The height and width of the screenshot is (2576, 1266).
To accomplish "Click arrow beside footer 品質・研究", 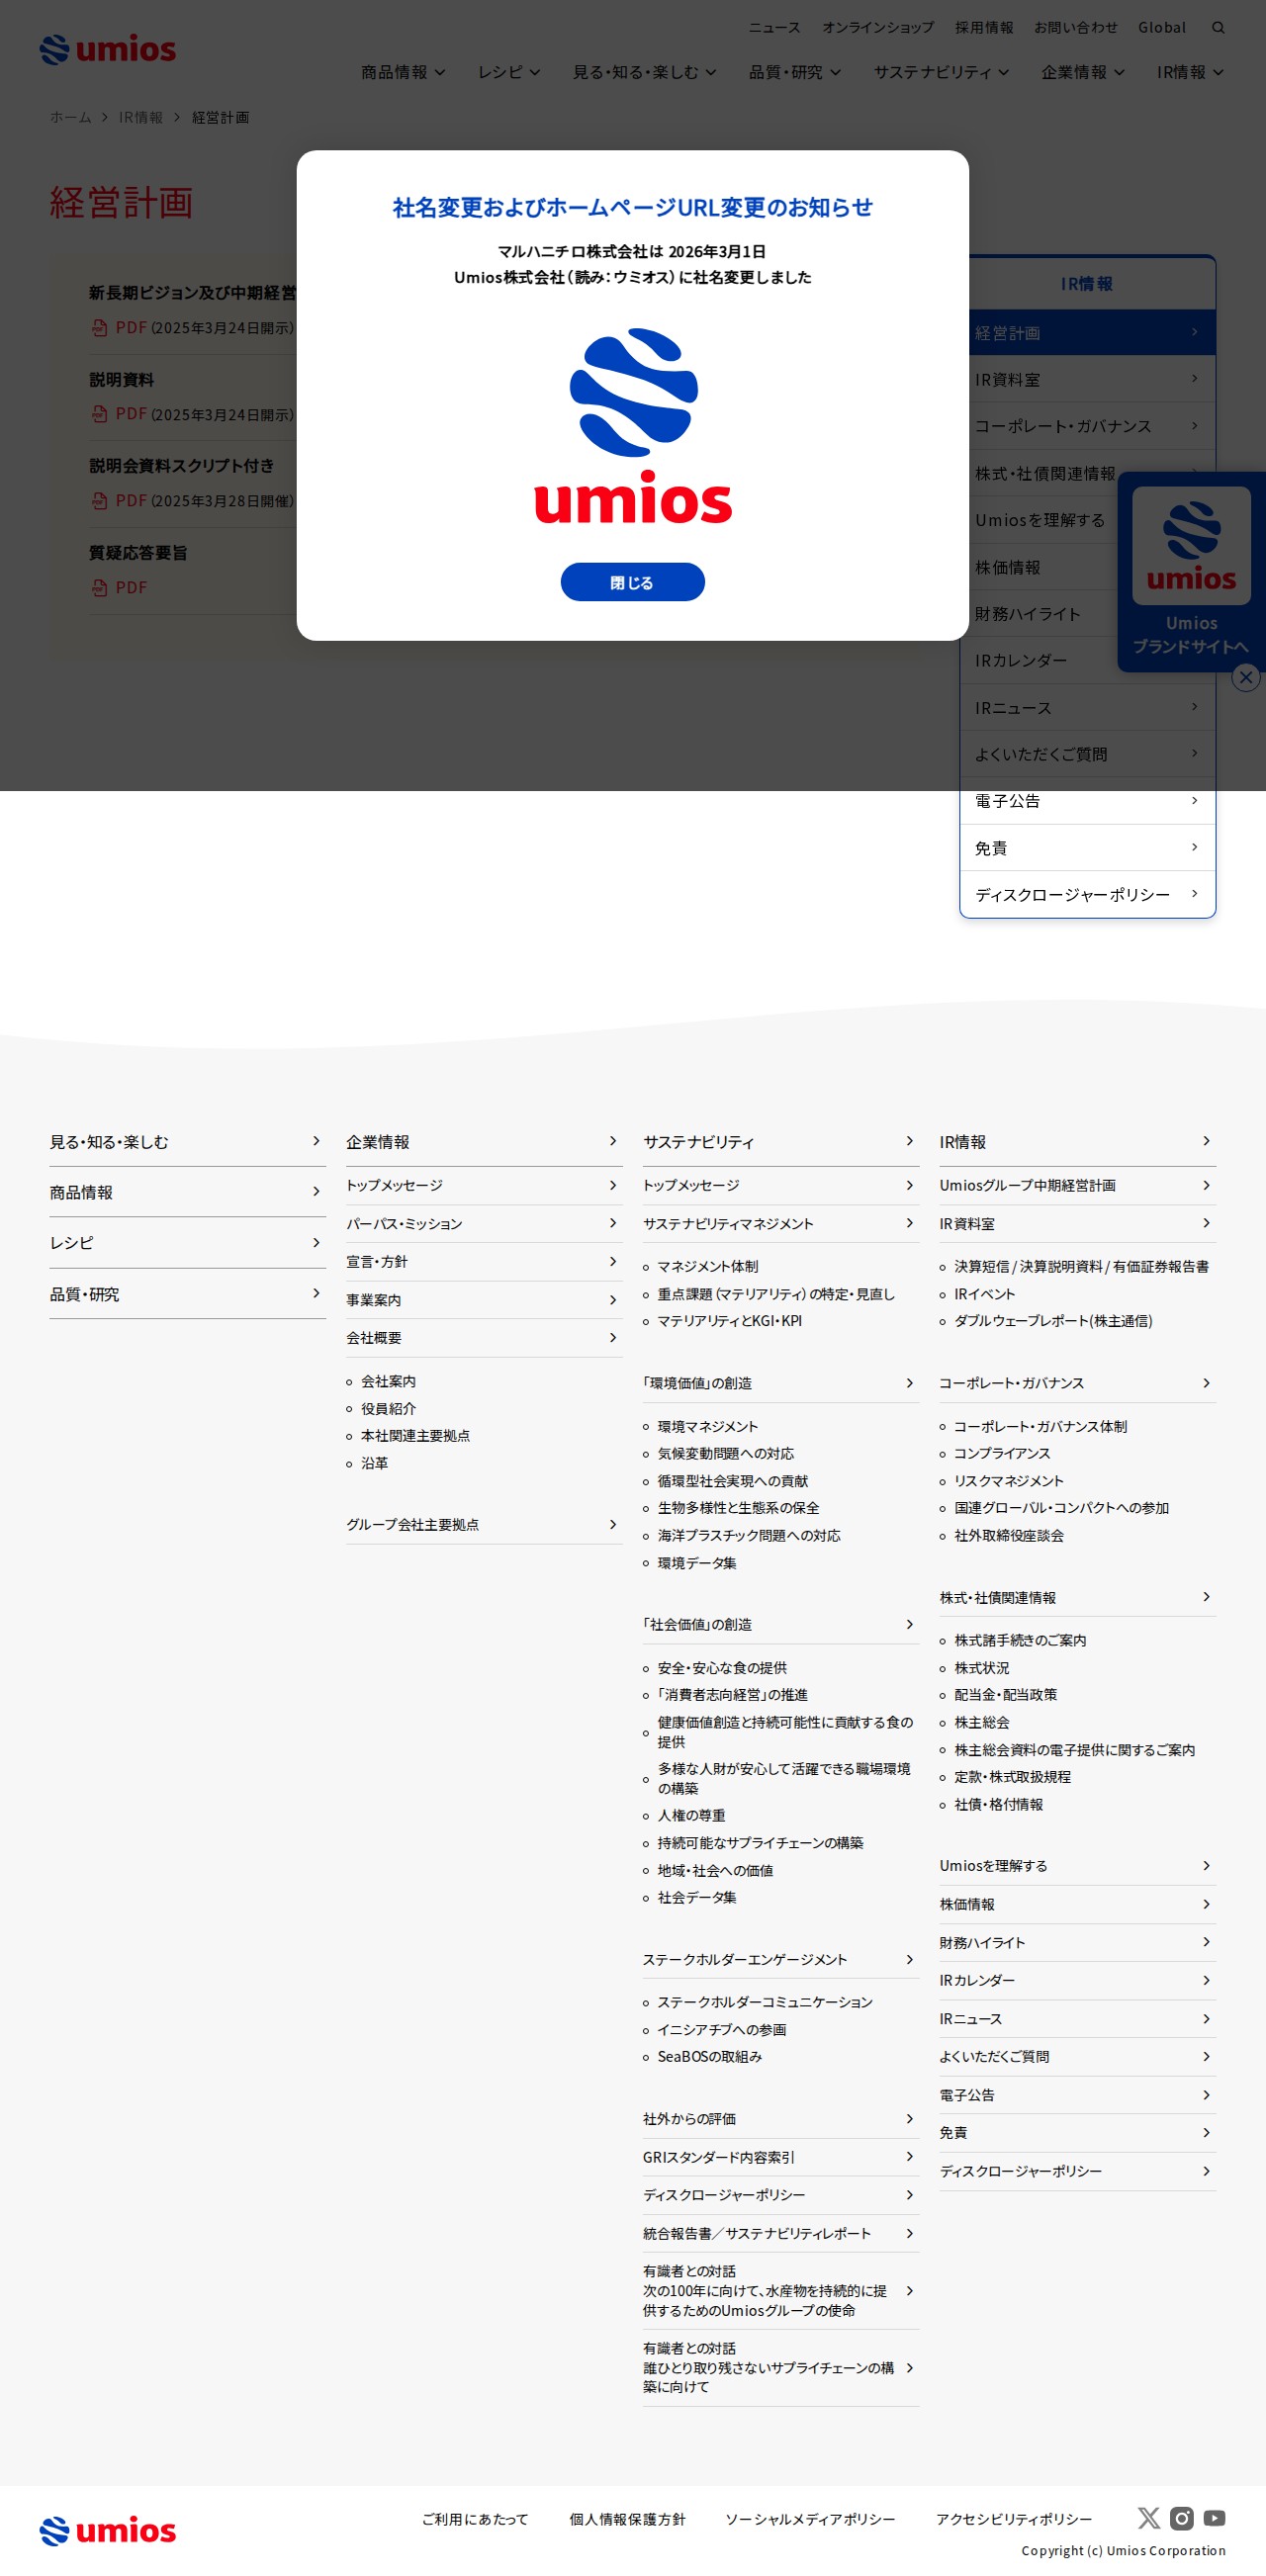I will [x=316, y=1294].
